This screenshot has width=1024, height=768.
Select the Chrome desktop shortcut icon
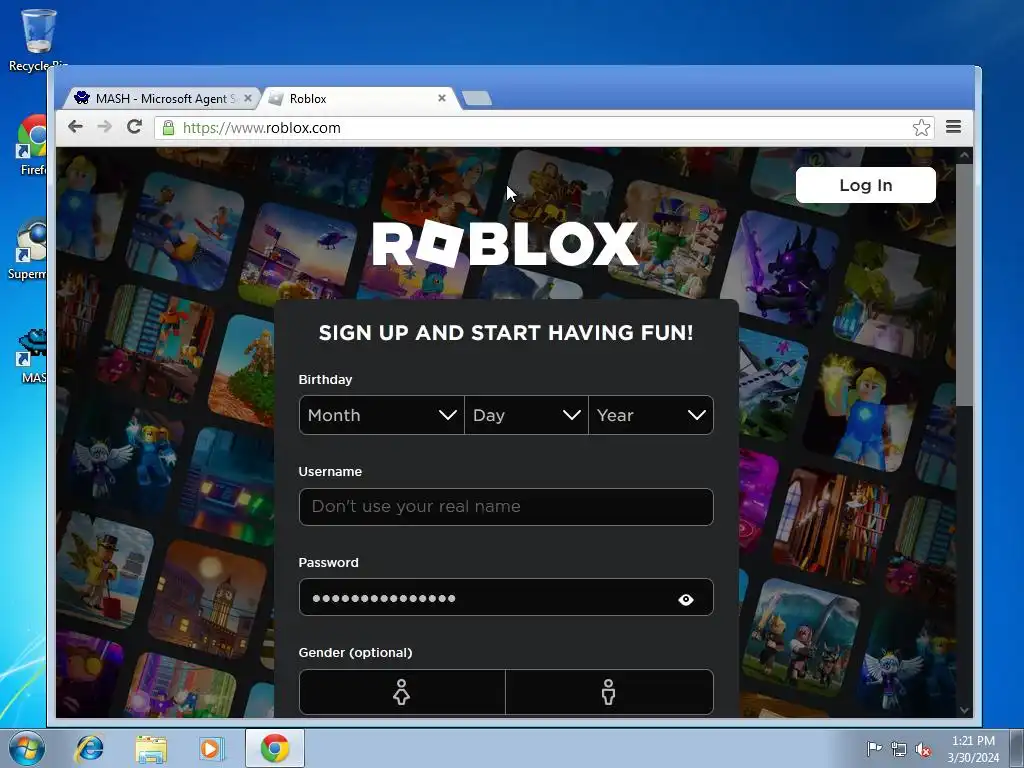point(31,145)
